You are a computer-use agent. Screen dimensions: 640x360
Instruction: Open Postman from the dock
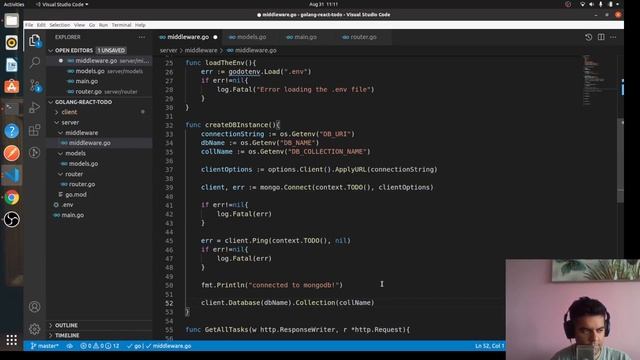tap(11, 153)
